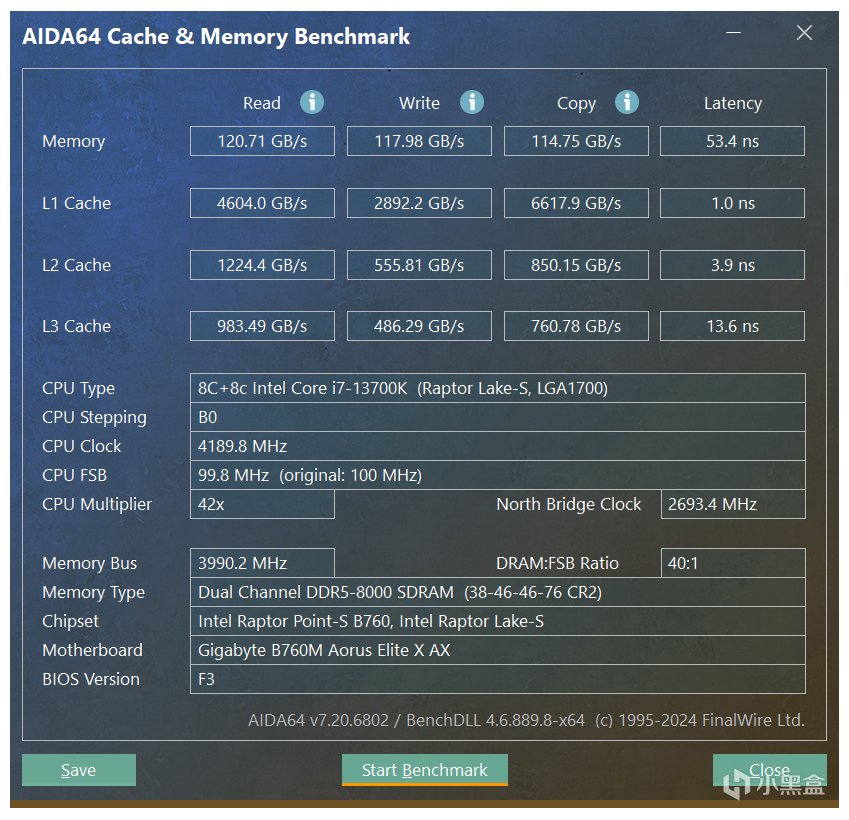This screenshot has width=849, height=820.
Task: Click the window X close icon
Action: (x=804, y=32)
